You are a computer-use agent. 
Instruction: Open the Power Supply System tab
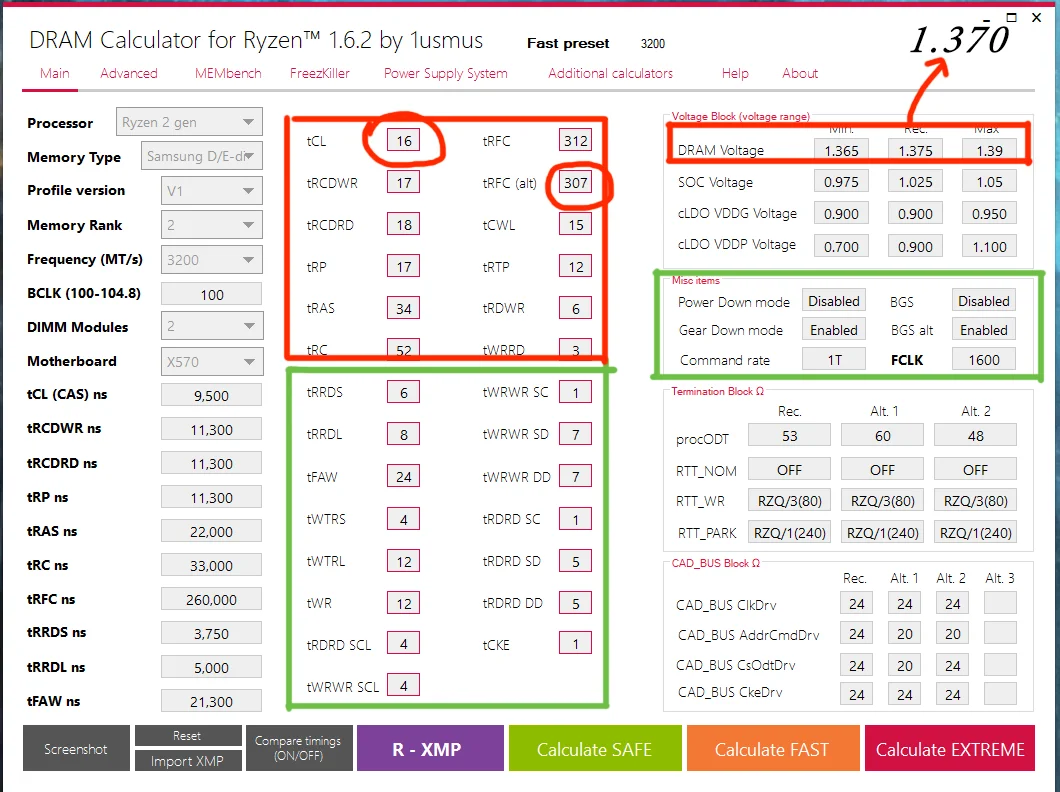pyautogui.click(x=445, y=73)
